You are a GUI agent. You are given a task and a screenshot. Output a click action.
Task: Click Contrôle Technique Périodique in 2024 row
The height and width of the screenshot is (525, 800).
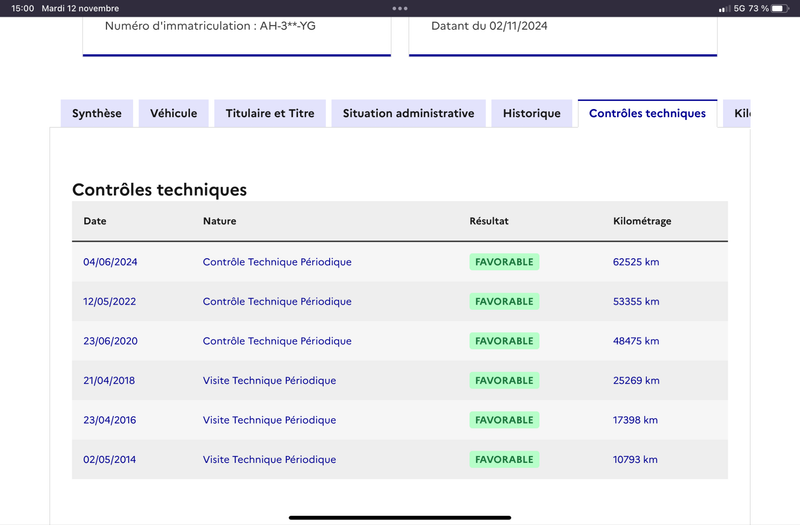pos(277,262)
